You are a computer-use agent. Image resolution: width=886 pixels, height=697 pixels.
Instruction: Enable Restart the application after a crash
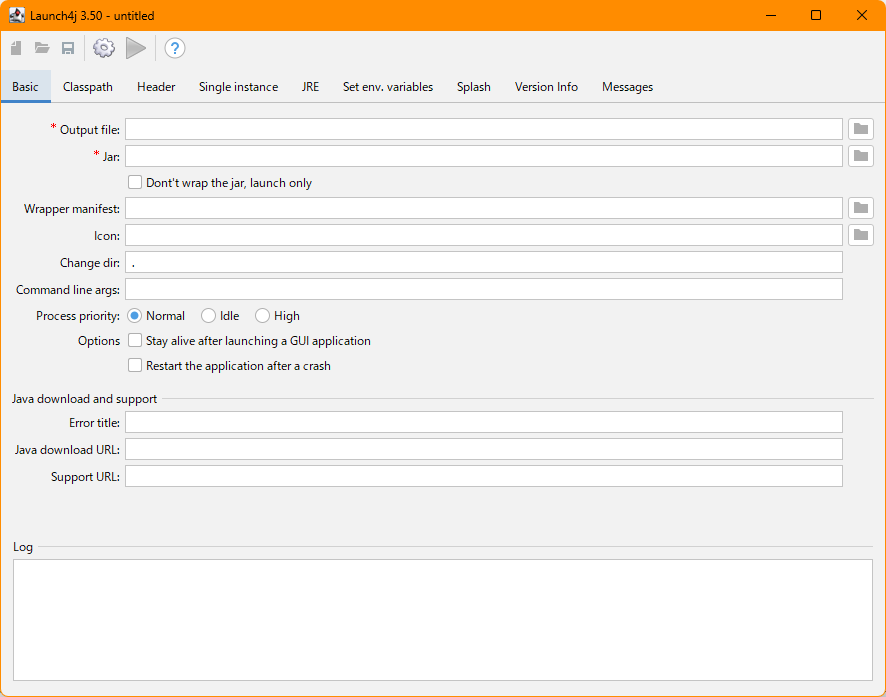pos(134,365)
